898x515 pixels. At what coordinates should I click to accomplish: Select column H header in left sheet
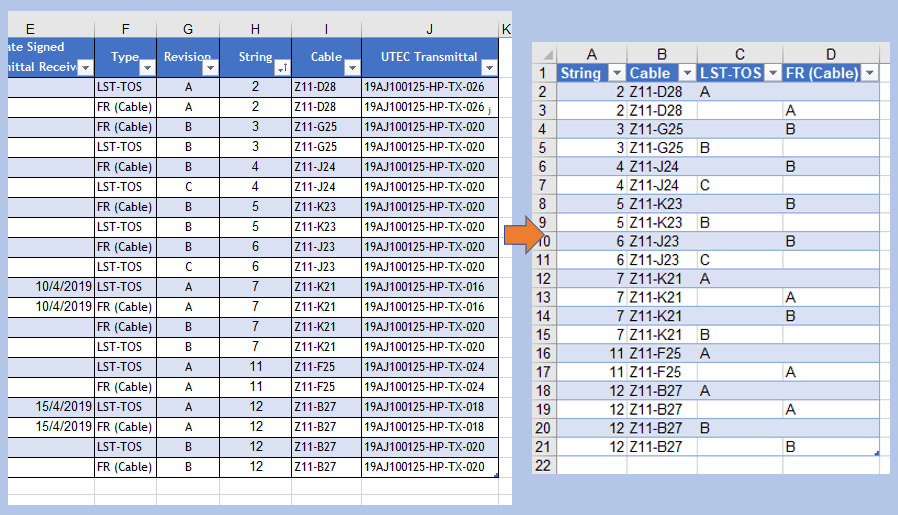point(255,29)
